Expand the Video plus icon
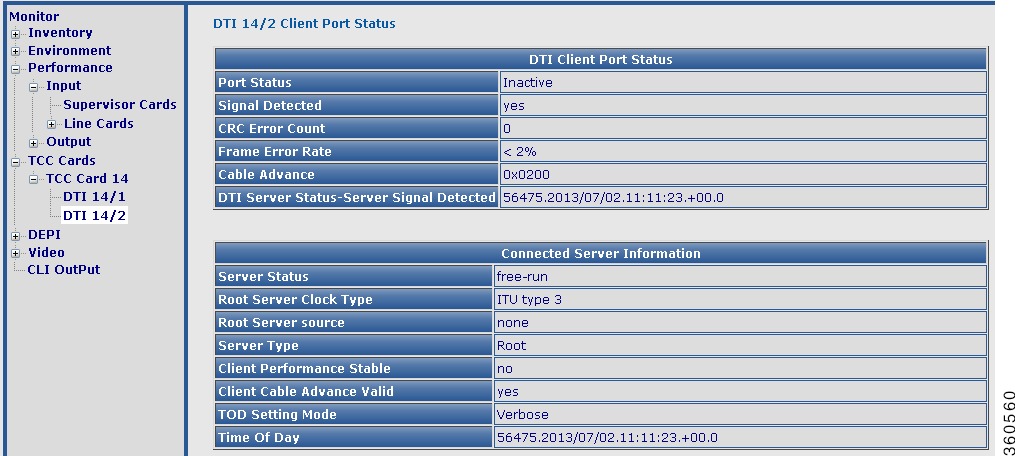 [x=15, y=253]
